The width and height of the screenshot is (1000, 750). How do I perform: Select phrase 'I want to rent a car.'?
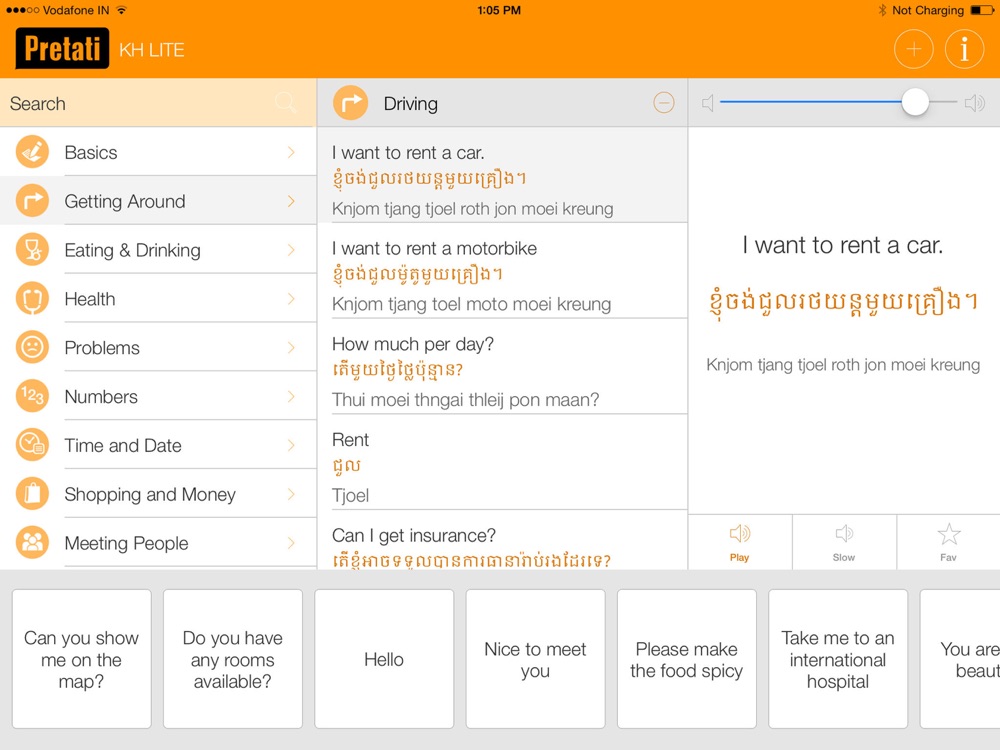(x=503, y=175)
